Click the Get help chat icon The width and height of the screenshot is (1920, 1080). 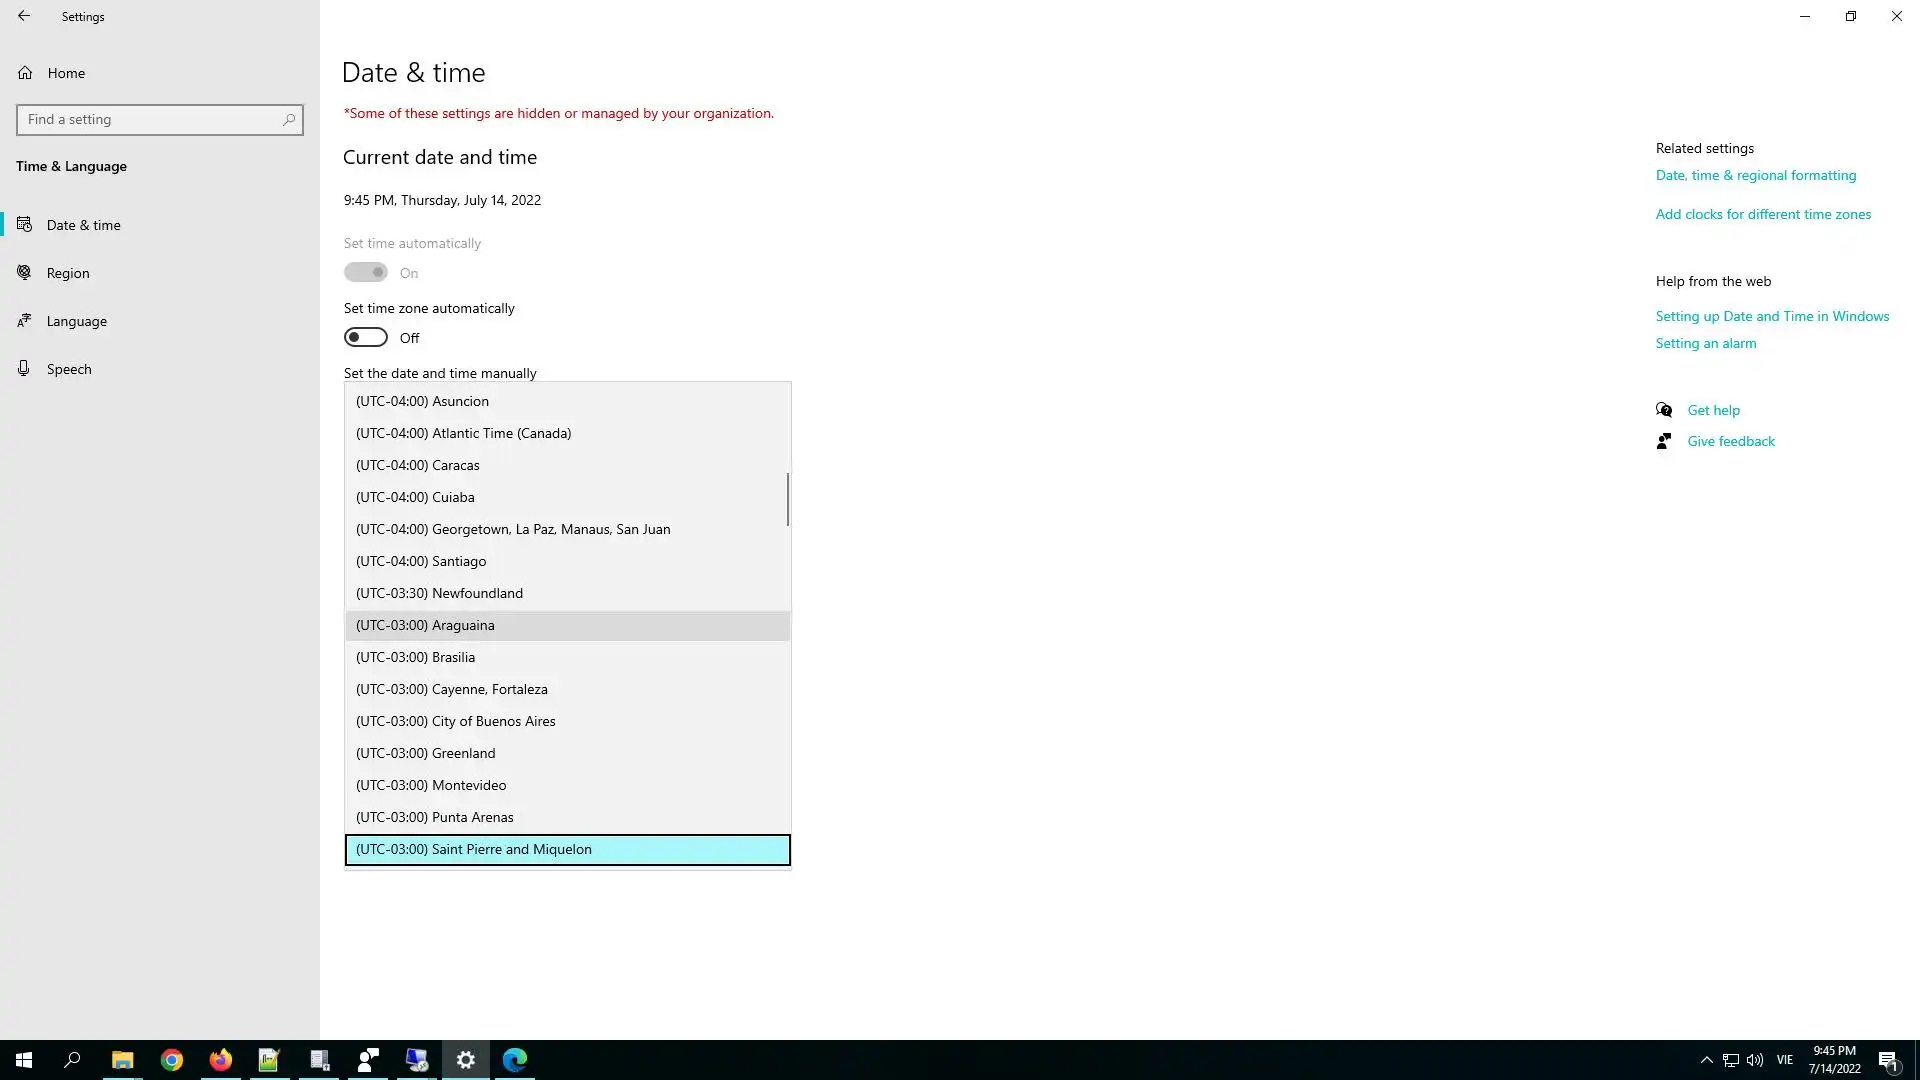(x=1664, y=410)
